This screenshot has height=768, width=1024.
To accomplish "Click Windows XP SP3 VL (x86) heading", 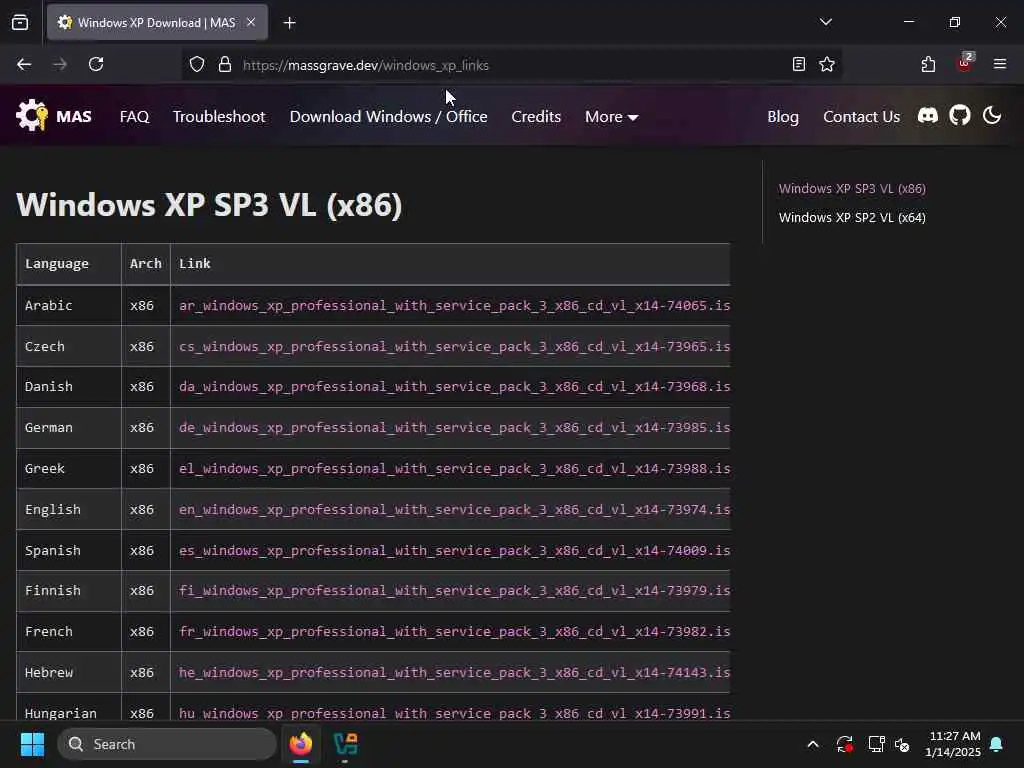I will coord(209,205).
